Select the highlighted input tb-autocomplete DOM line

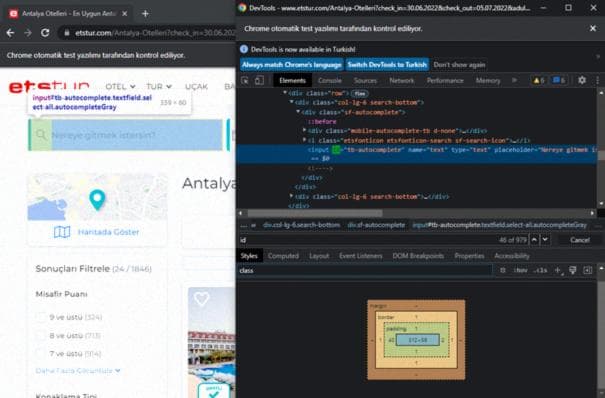(x=416, y=153)
